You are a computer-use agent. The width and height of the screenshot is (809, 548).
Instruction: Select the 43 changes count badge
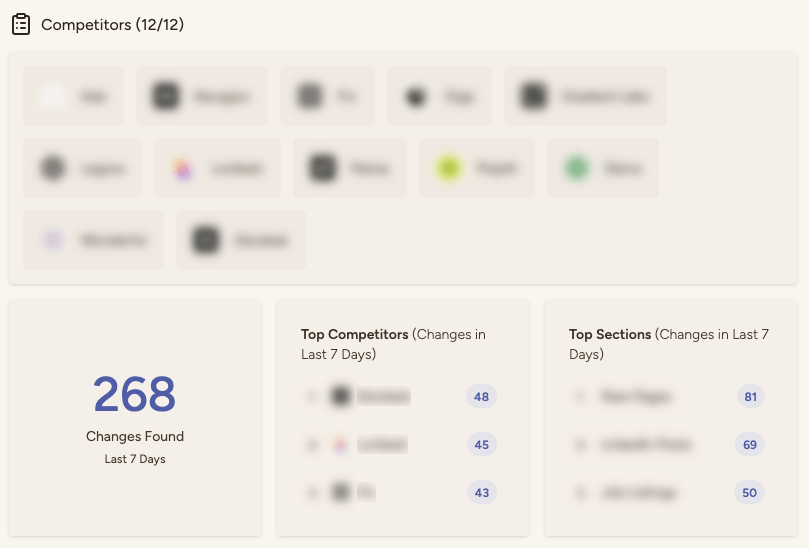[x=481, y=492]
